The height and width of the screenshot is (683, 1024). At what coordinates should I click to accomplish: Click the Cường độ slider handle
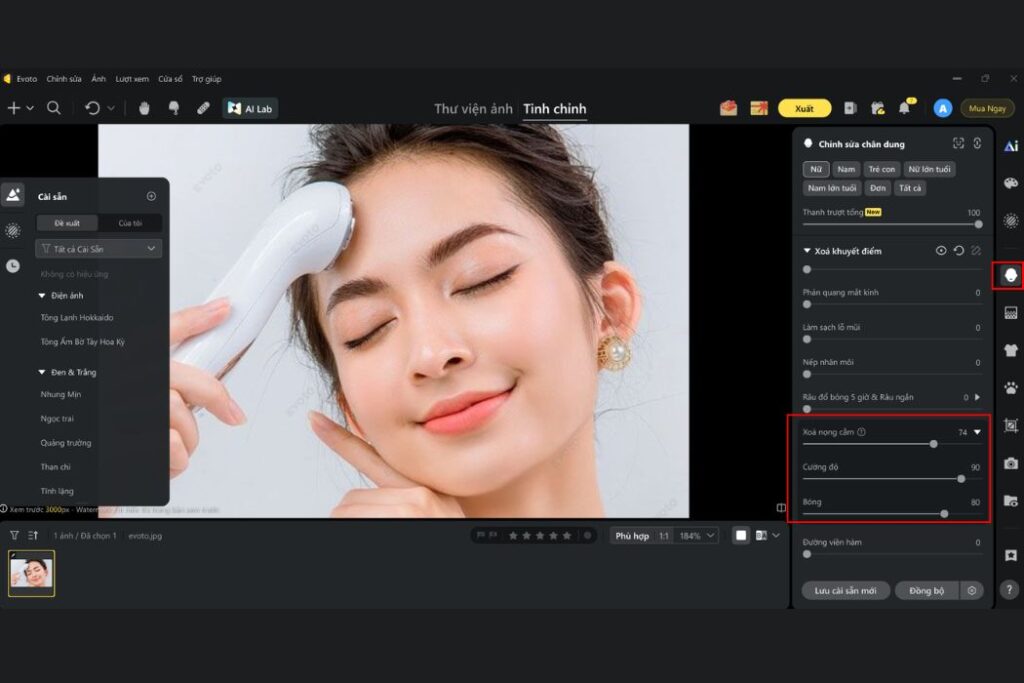[961, 479]
